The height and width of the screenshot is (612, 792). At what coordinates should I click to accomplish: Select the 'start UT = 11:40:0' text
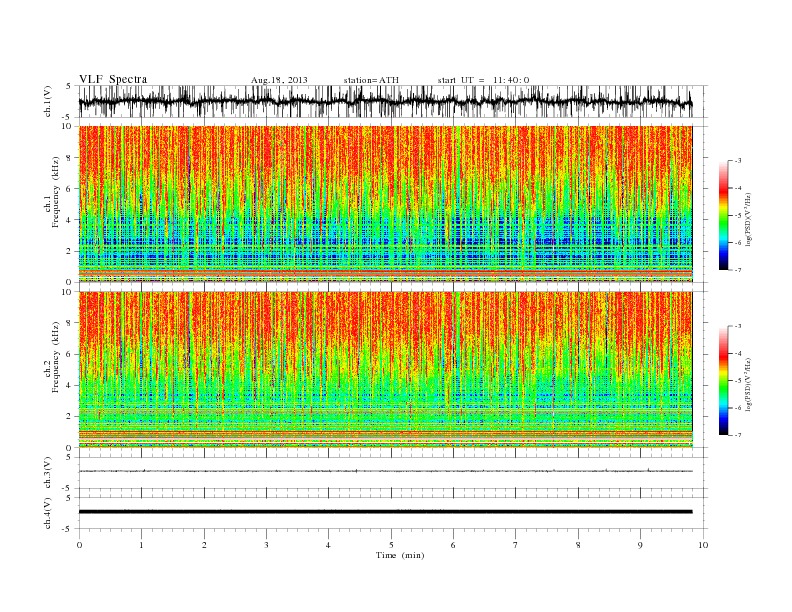tap(483, 80)
